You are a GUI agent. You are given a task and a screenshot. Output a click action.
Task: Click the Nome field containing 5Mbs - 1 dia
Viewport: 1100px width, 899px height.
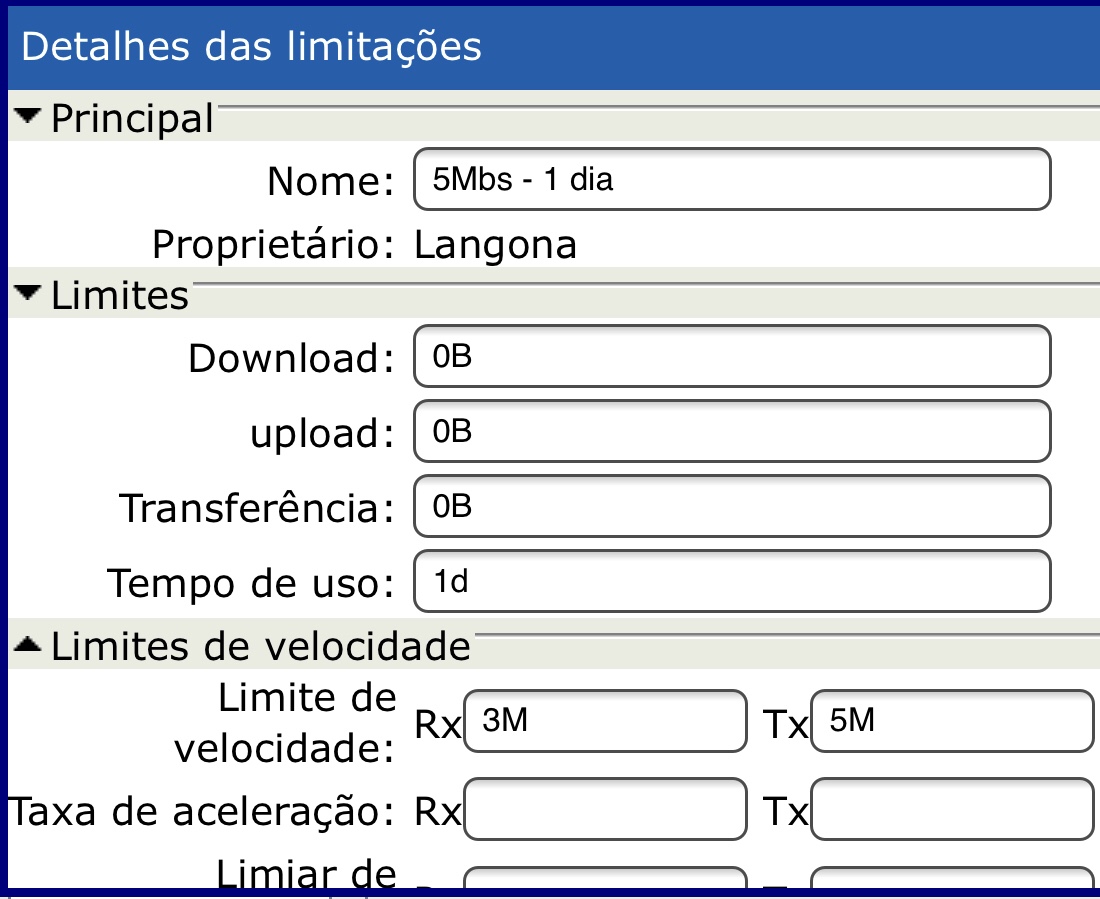(x=731, y=180)
